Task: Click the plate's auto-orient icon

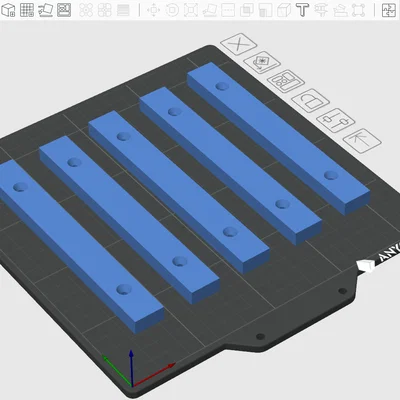Action: (262, 62)
